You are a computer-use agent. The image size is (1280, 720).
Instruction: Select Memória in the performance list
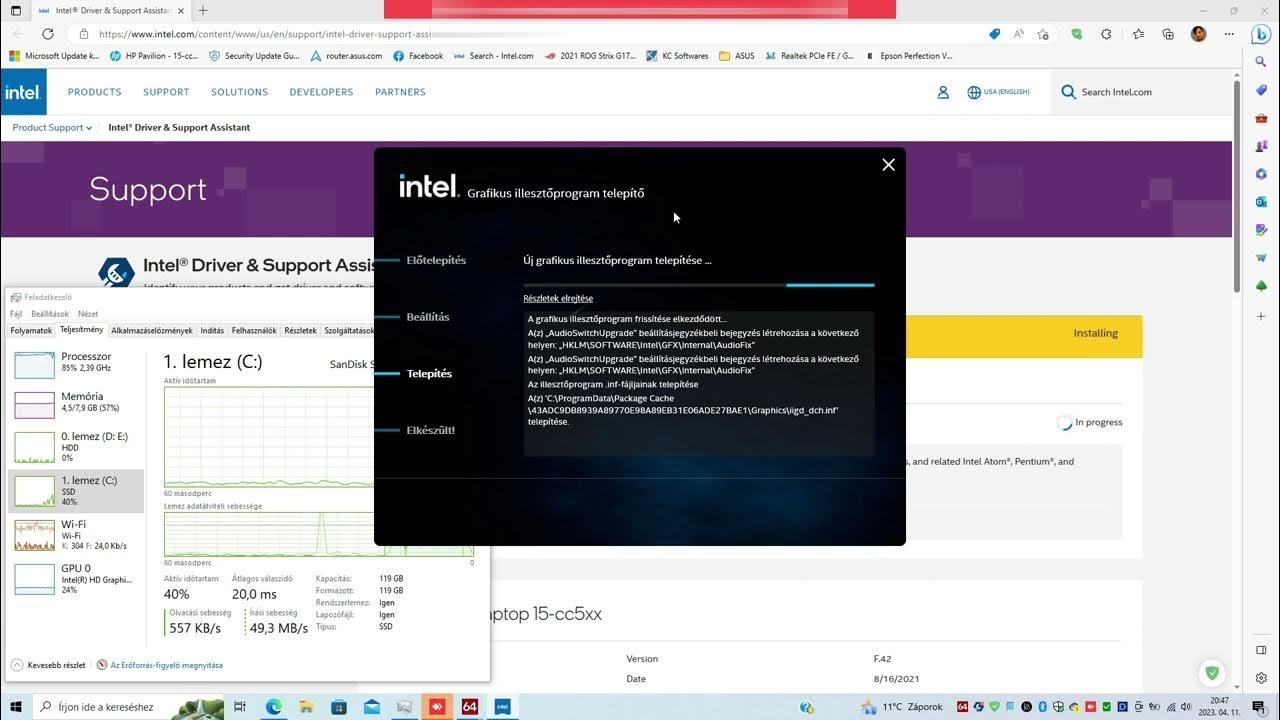coord(76,405)
